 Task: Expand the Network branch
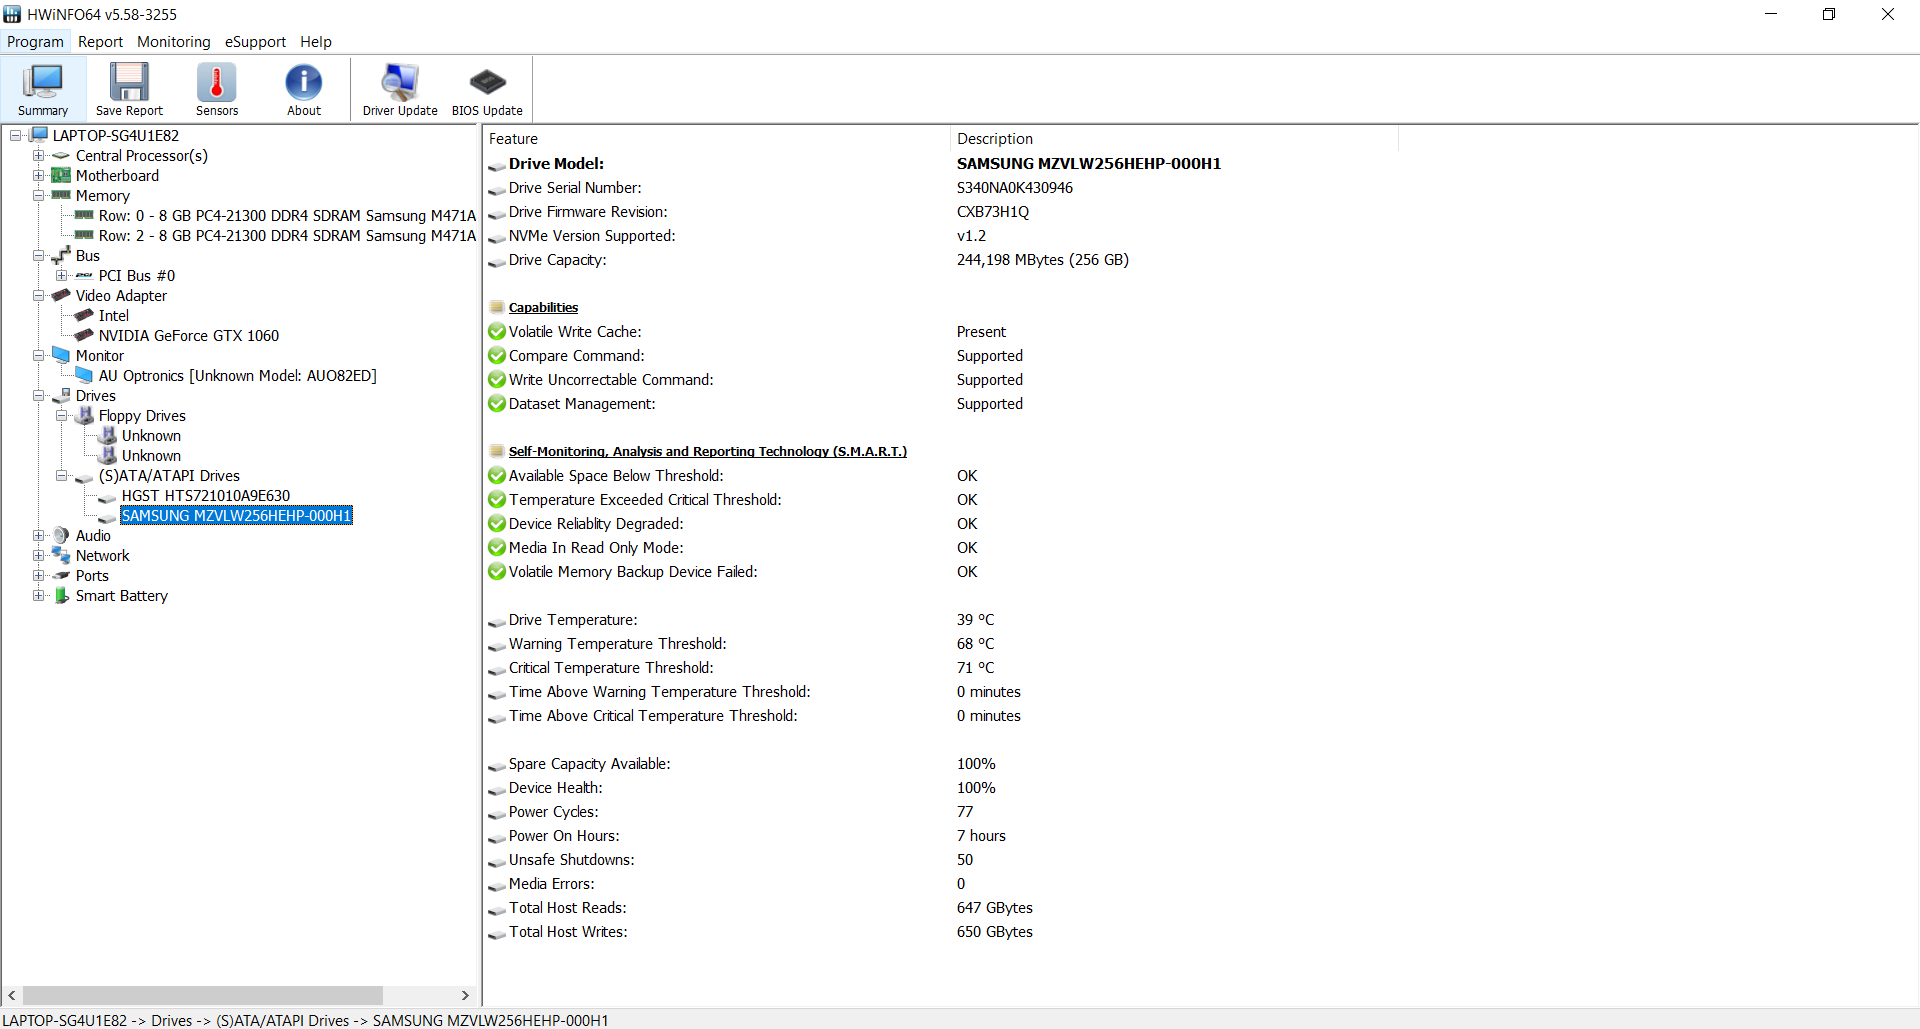point(38,555)
